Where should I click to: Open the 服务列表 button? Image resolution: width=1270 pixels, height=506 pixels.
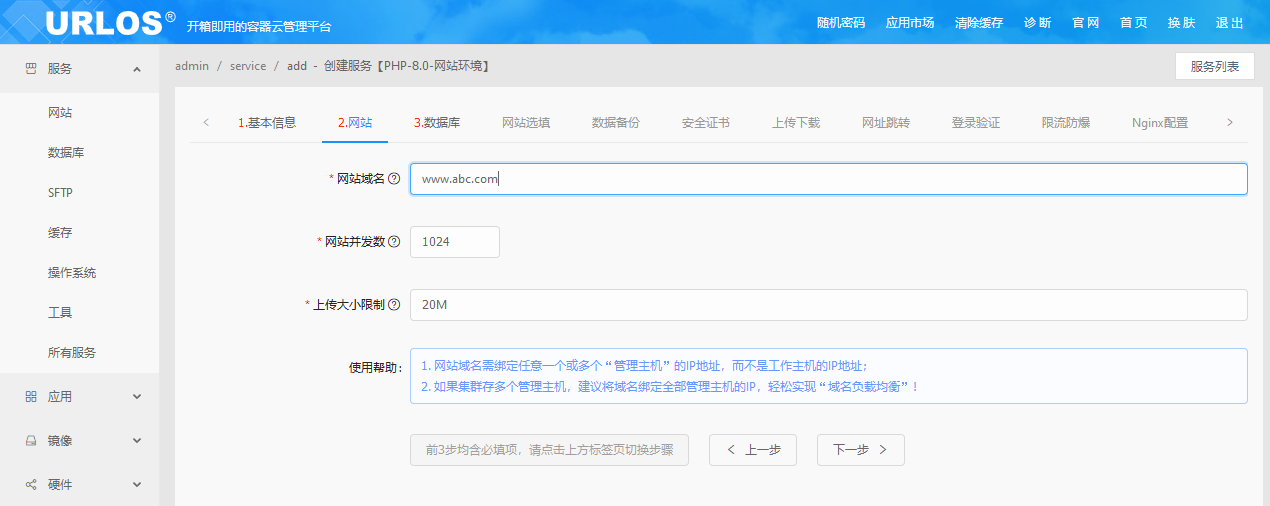tap(1214, 66)
